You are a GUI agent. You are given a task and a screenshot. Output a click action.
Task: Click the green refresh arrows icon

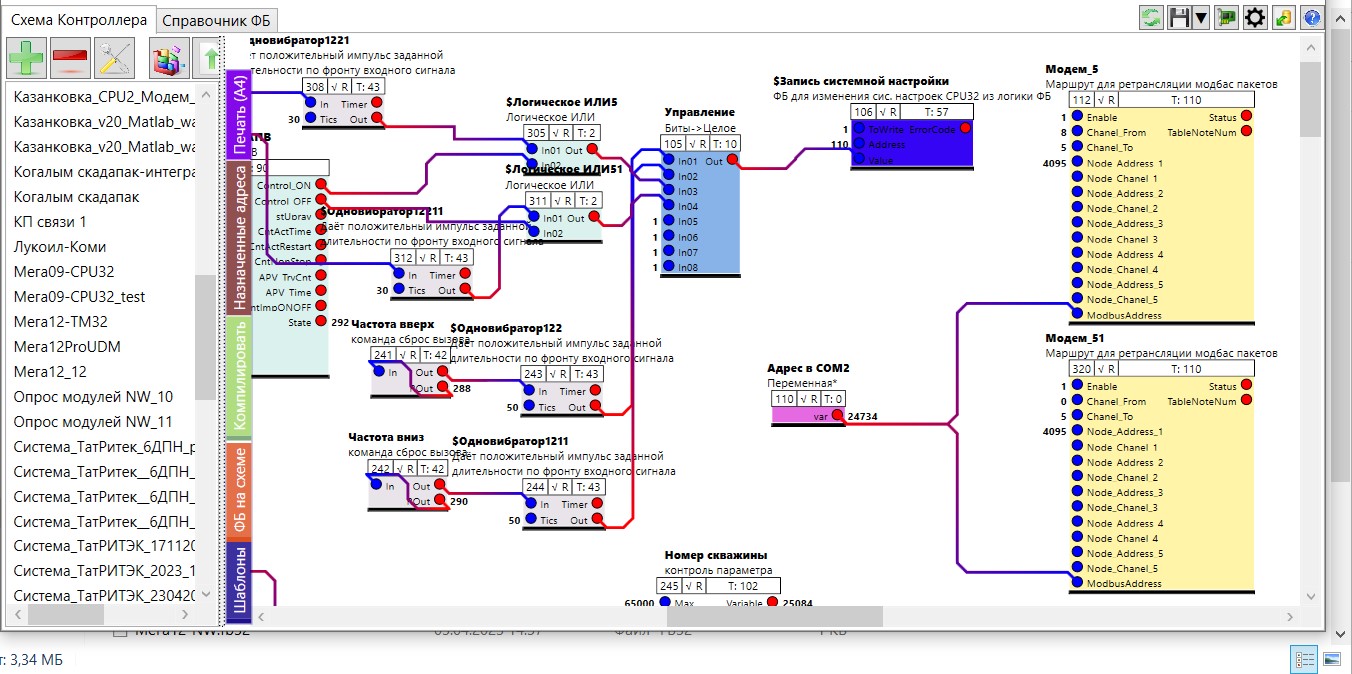(1152, 18)
